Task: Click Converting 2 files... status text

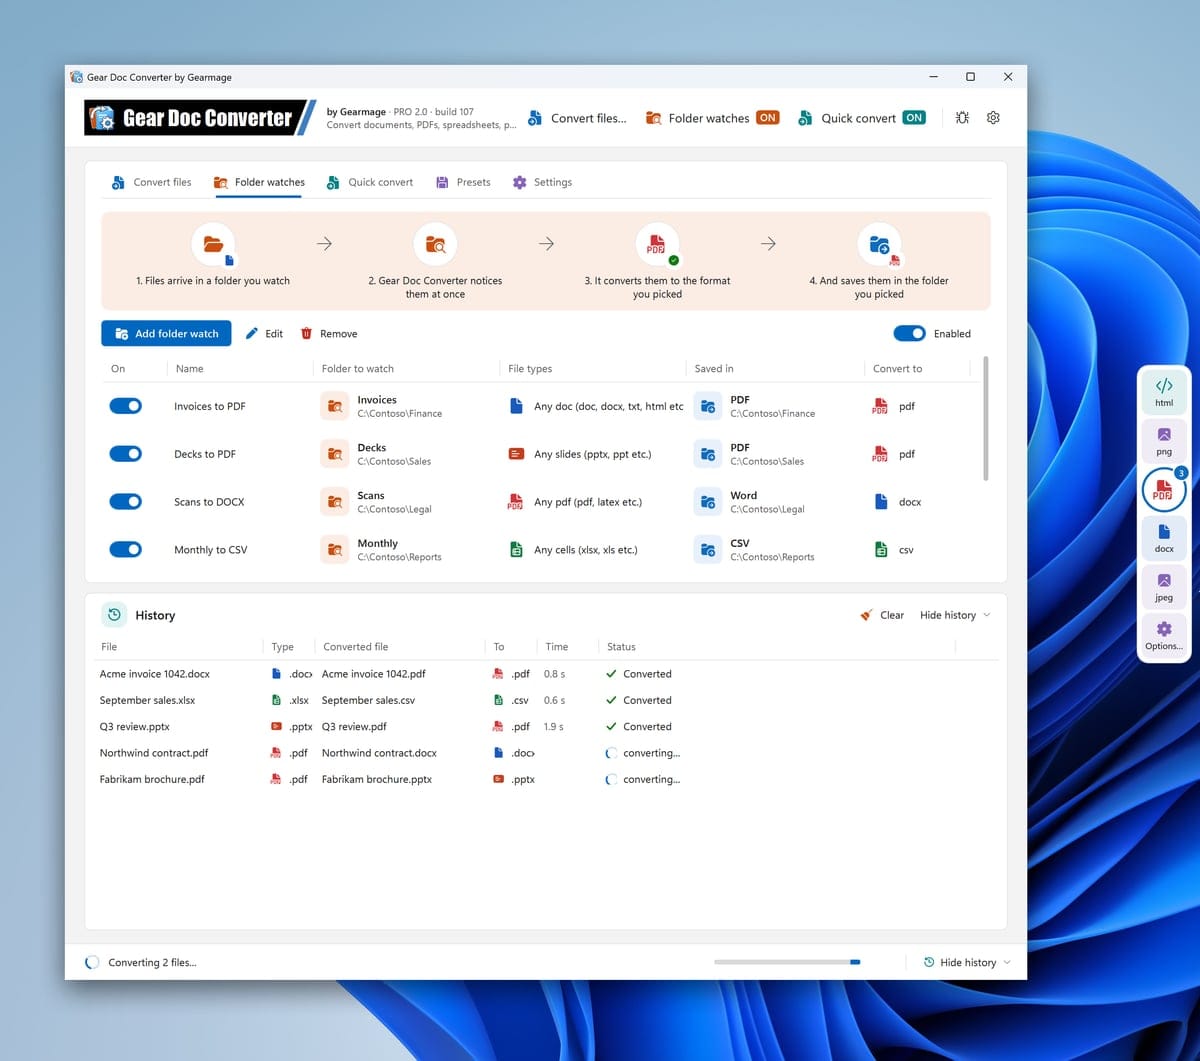Action: [x=152, y=962]
